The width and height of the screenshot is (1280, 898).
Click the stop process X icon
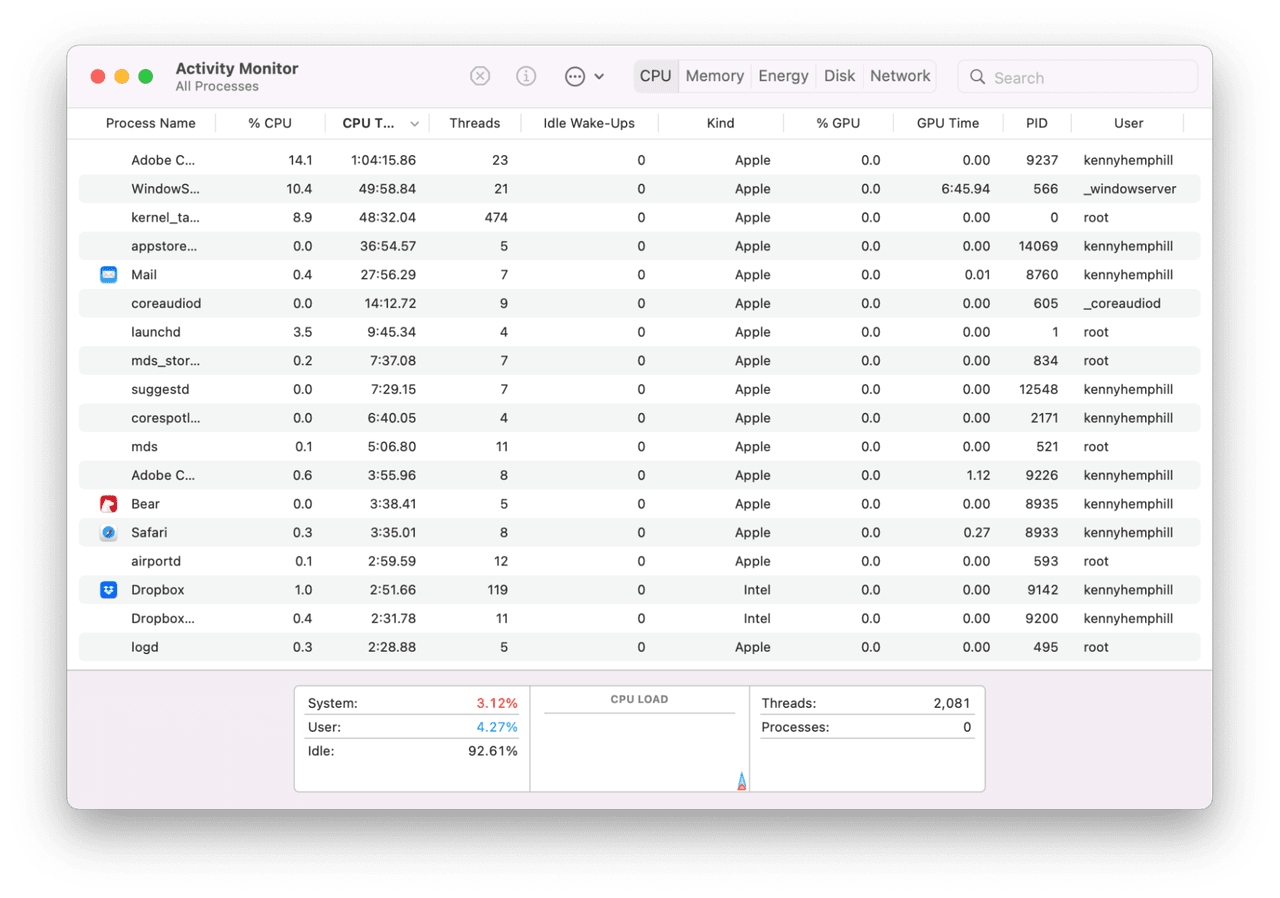480,77
